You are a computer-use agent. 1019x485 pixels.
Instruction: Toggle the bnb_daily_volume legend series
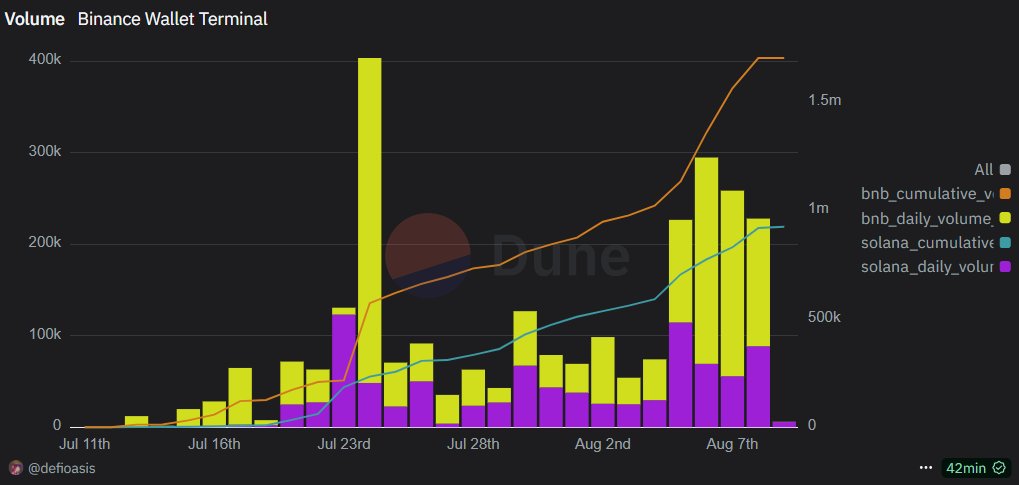(936, 218)
